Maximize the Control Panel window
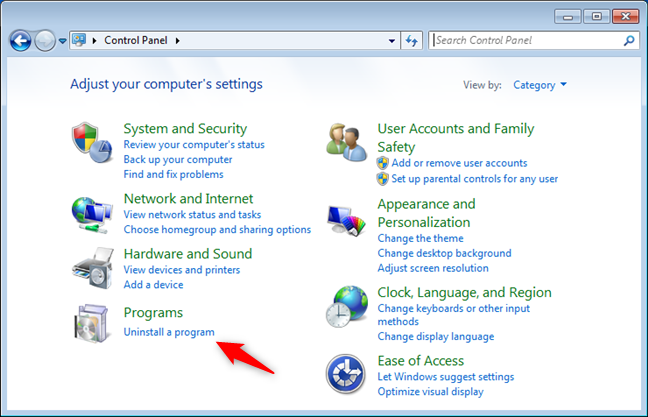The image size is (648, 417). pyautogui.click(x=596, y=17)
